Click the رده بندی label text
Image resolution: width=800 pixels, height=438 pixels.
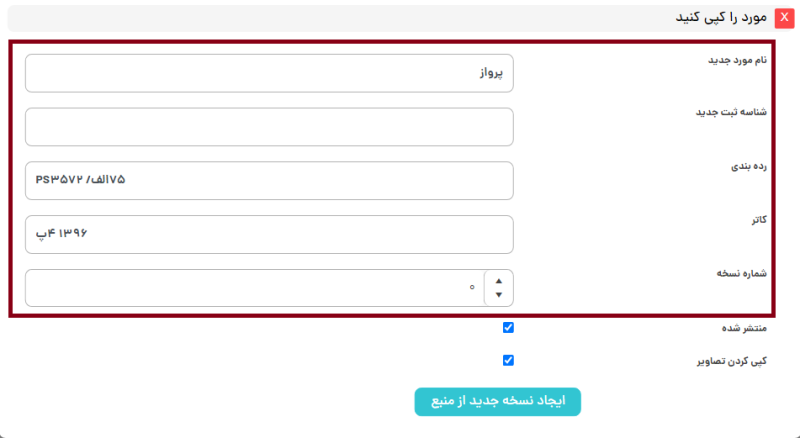747,166
